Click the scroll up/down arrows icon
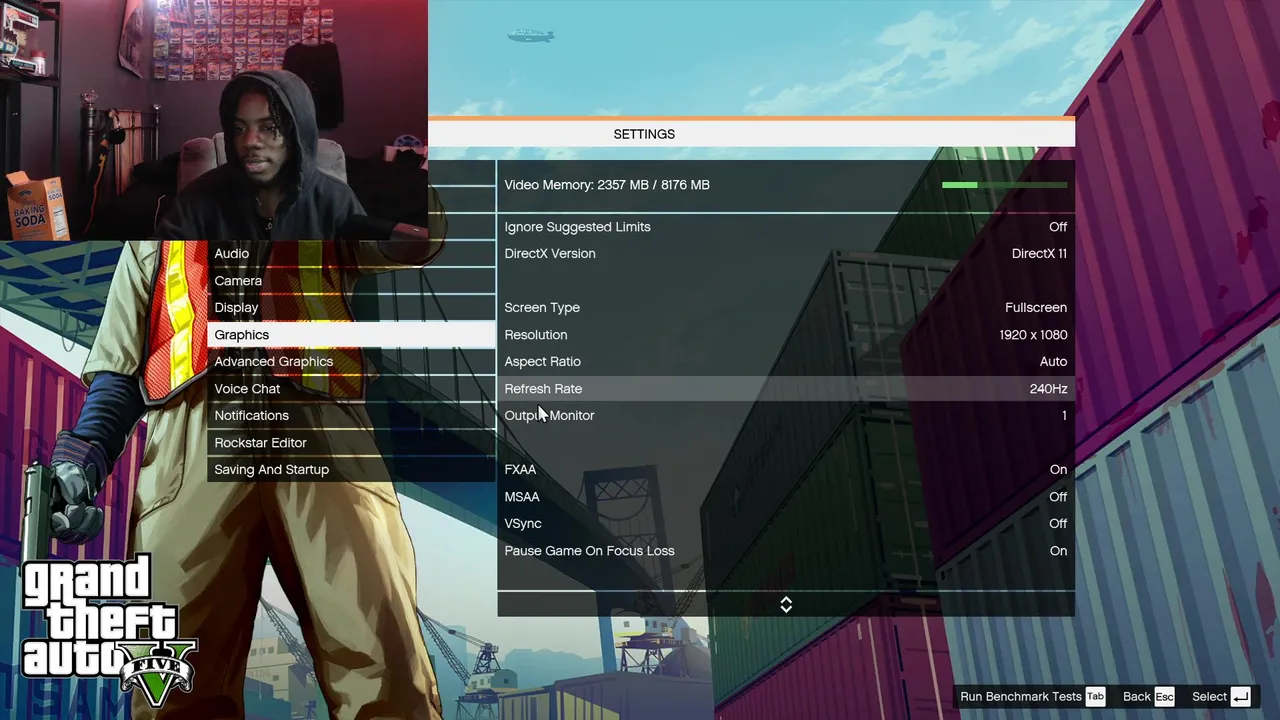1280x720 pixels. pyautogui.click(x=786, y=605)
